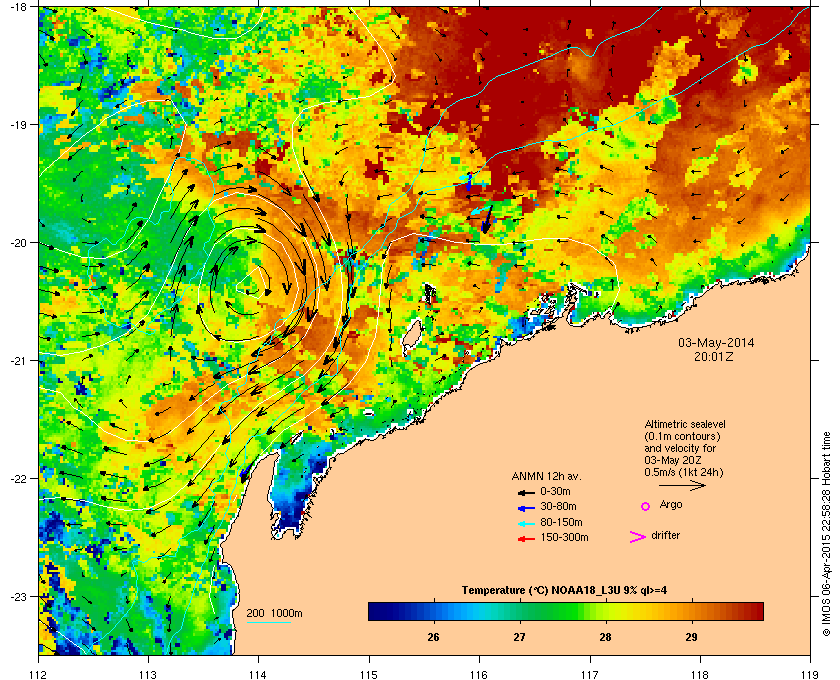Click the longitude axis label 119
Viewport: 840px width, 680px height.
(x=810, y=674)
